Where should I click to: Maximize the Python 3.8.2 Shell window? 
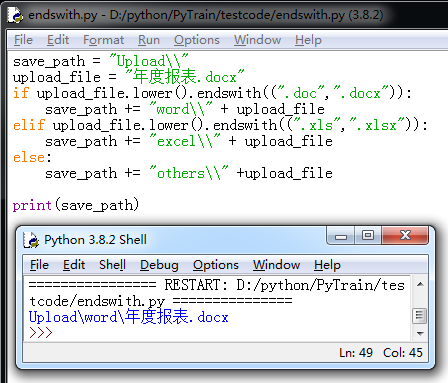(368, 236)
